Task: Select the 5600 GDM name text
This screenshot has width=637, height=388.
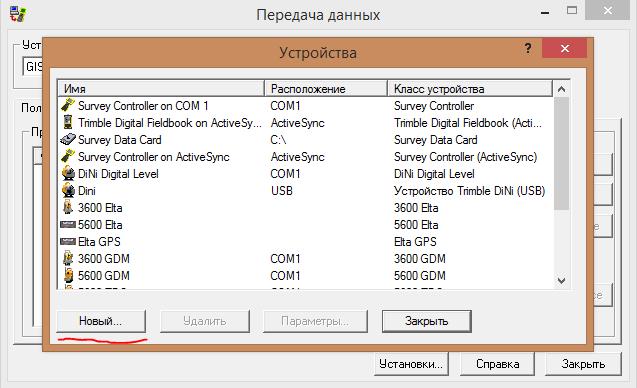Action: 104,276
